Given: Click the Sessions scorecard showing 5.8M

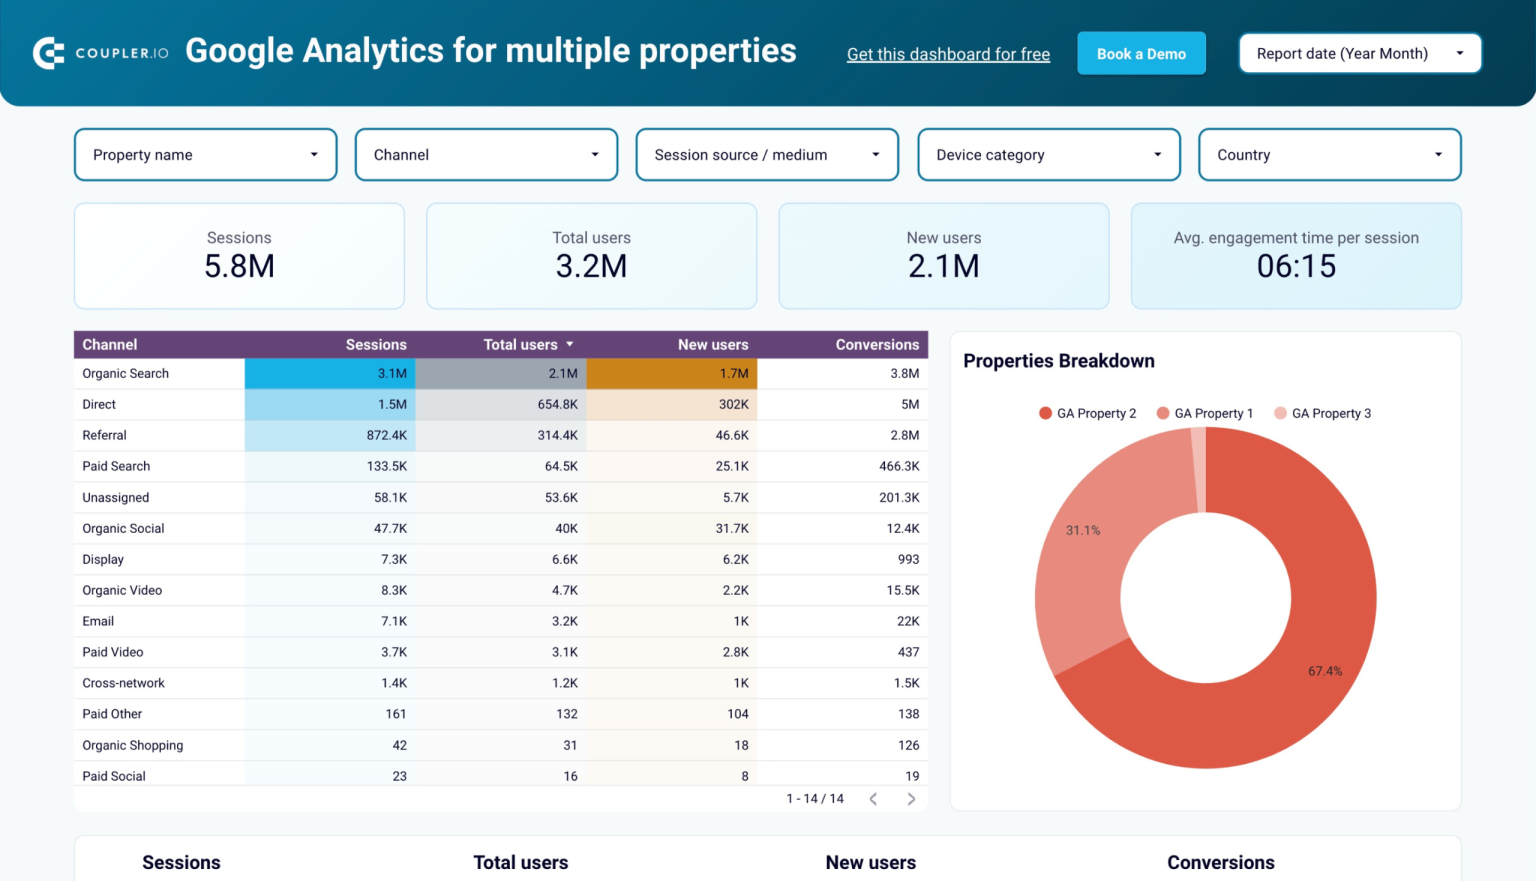Looking at the screenshot, I should pyautogui.click(x=239, y=256).
